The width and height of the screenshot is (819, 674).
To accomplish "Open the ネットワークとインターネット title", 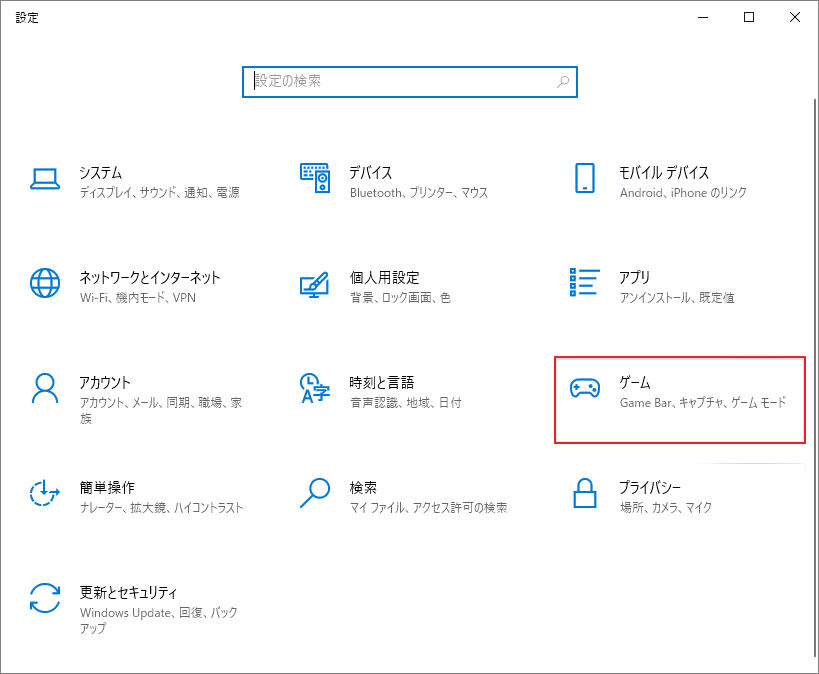I will pos(150,277).
